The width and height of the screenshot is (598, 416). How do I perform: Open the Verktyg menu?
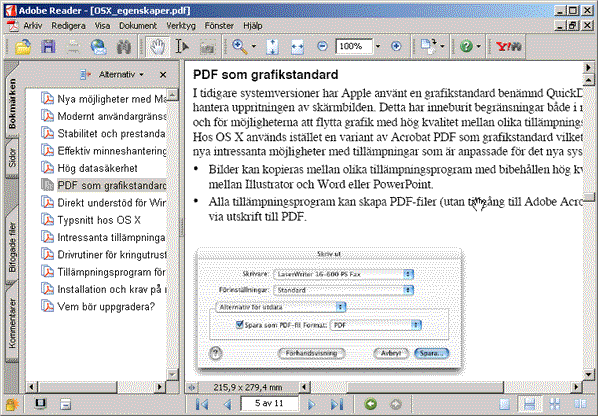[181, 26]
